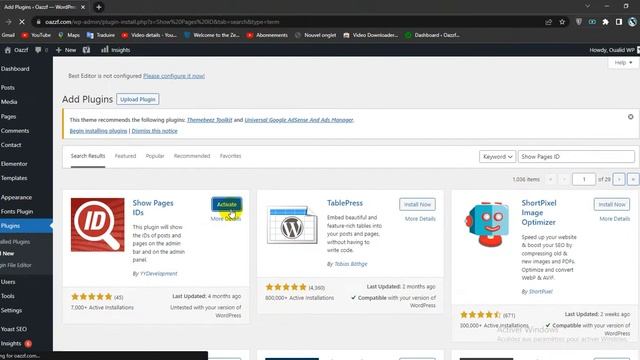The width and height of the screenshot is (640, 360).
Task: Stop page loading button in browser
Action: (x=22, y=22)
